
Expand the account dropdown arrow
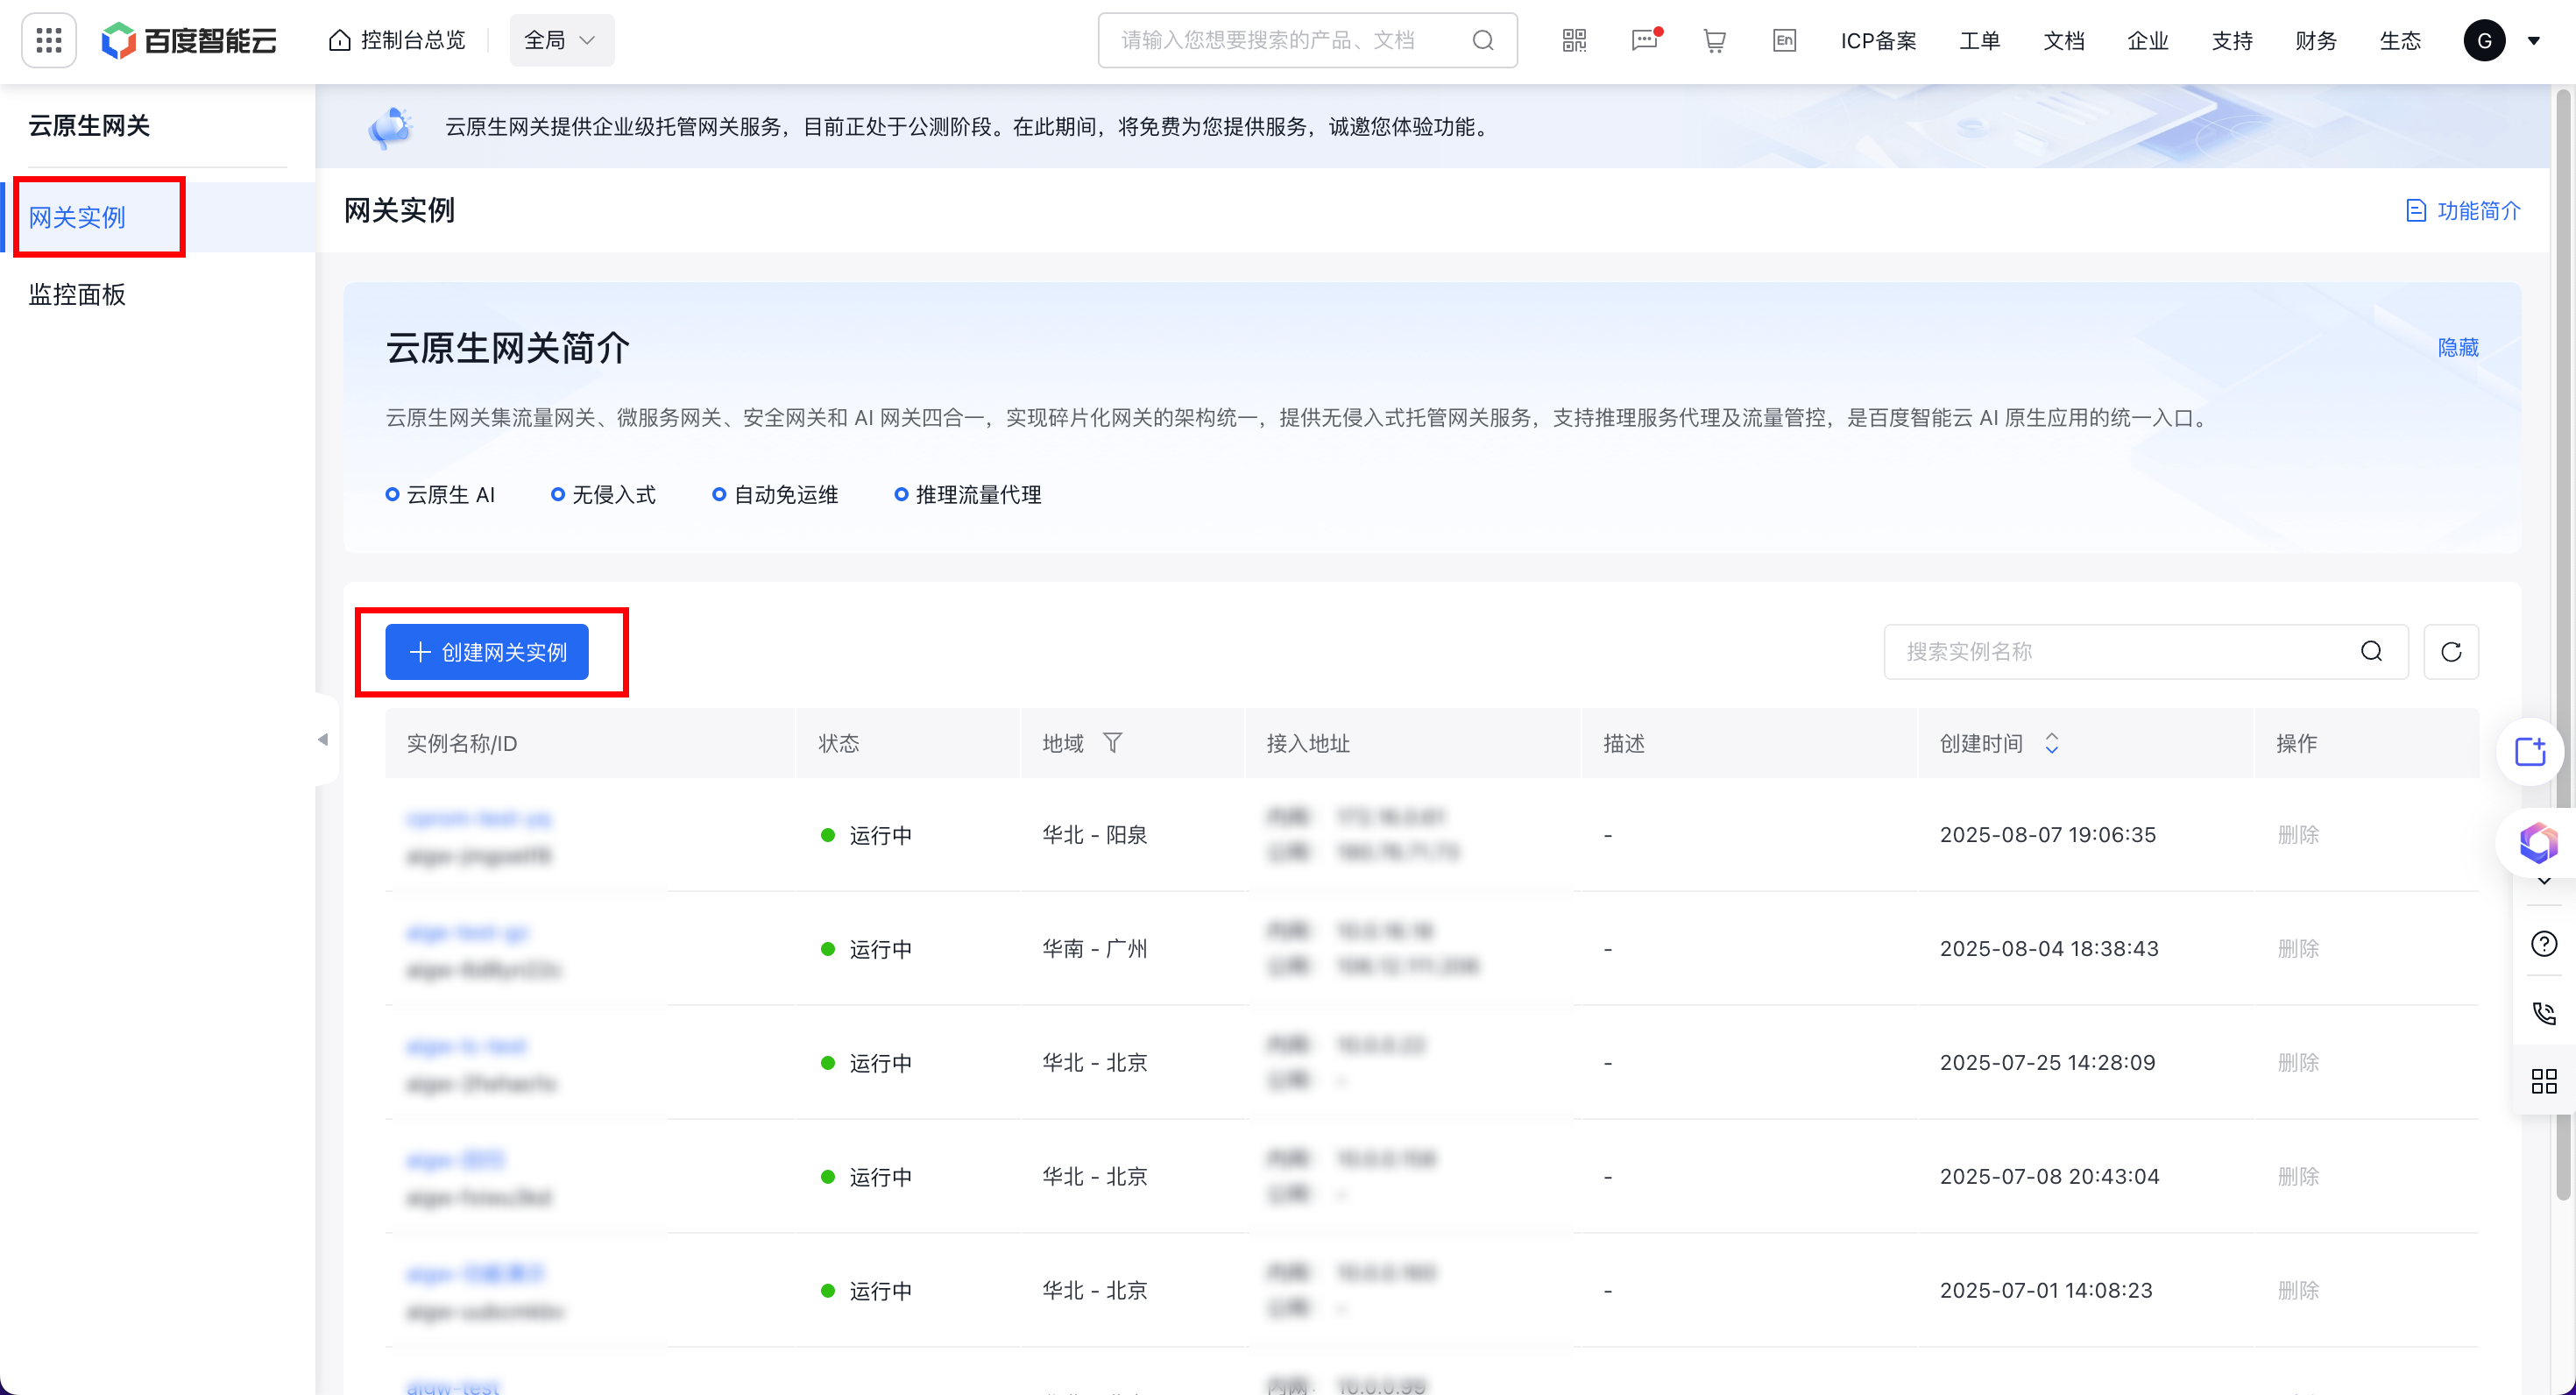(x=2534, y=41)
